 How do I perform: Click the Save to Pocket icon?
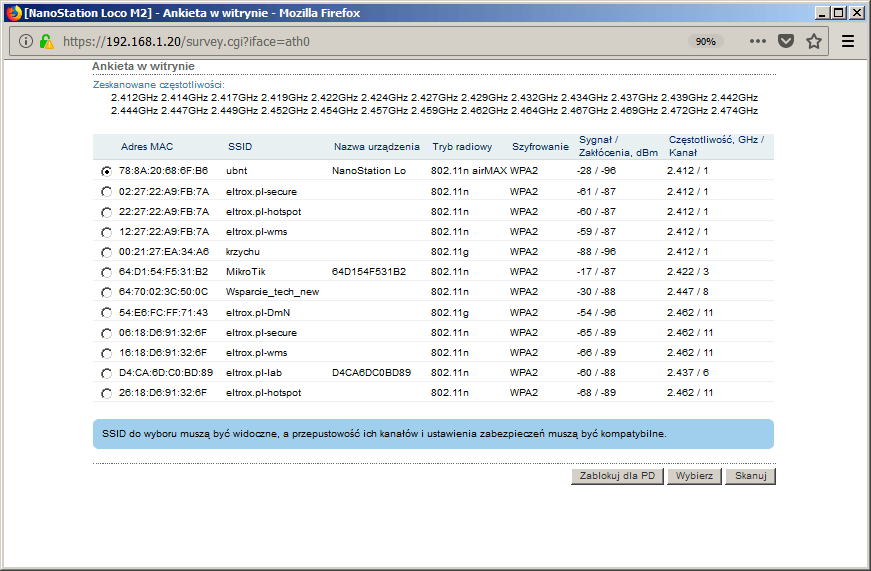786,42
